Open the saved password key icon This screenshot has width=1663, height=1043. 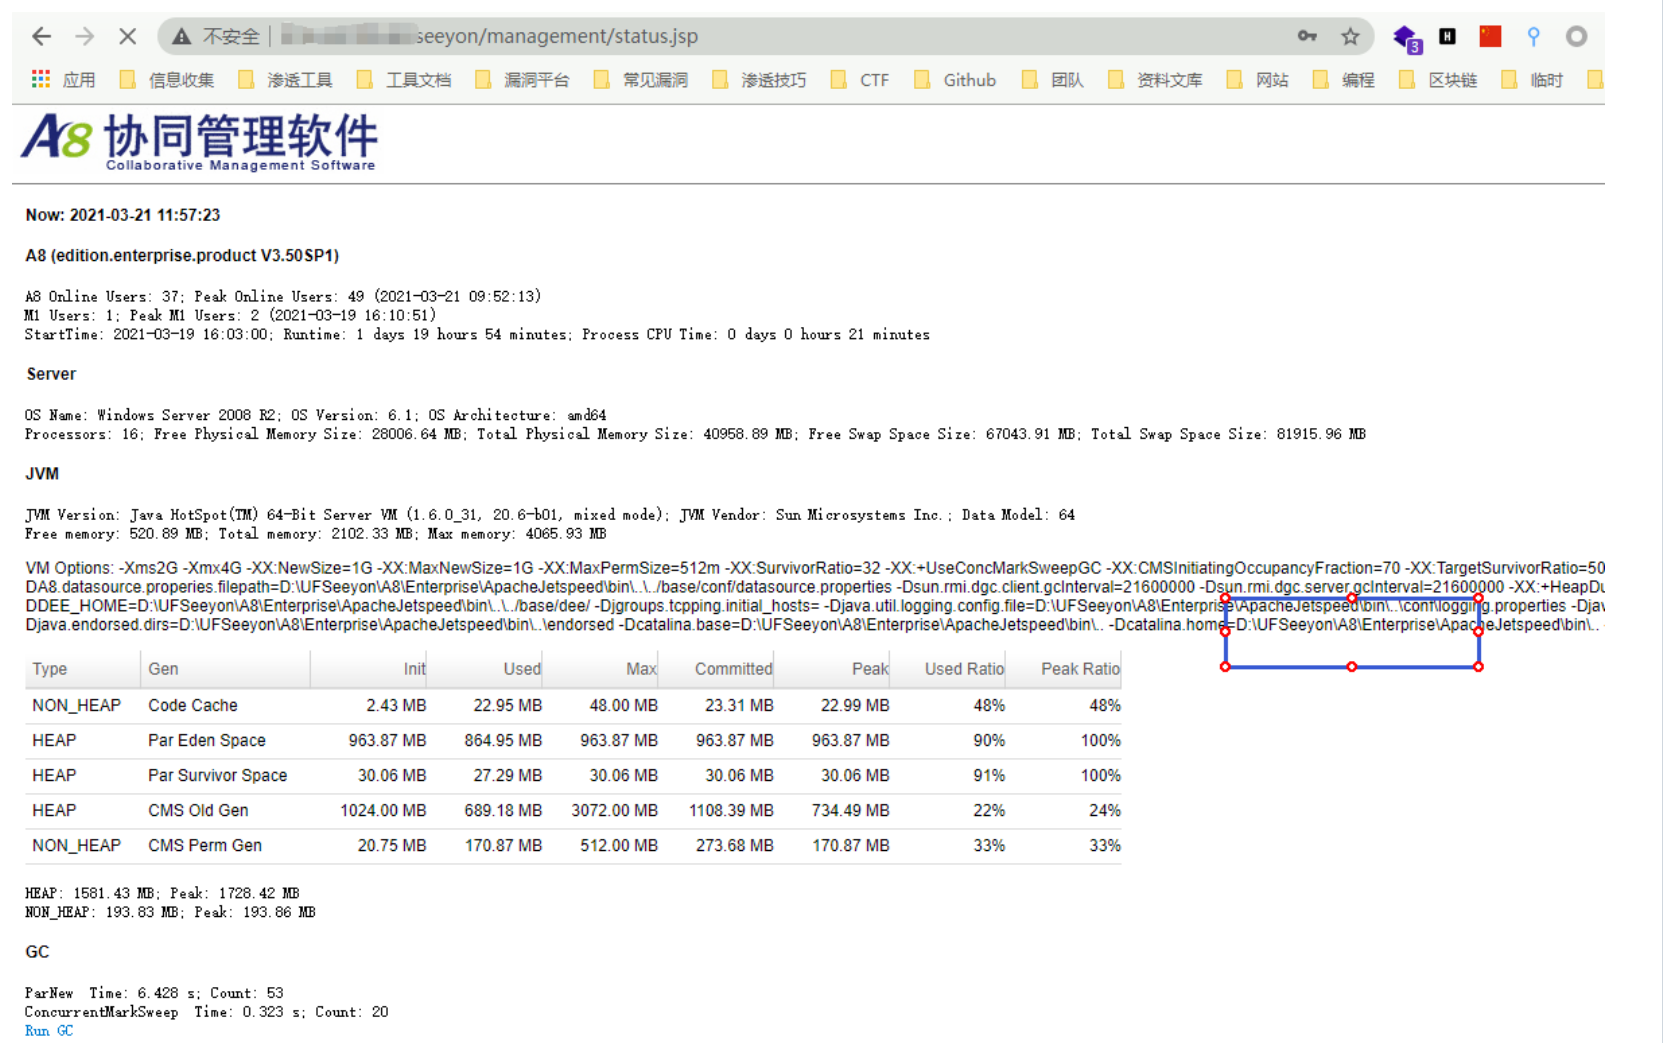[1307, 37]
